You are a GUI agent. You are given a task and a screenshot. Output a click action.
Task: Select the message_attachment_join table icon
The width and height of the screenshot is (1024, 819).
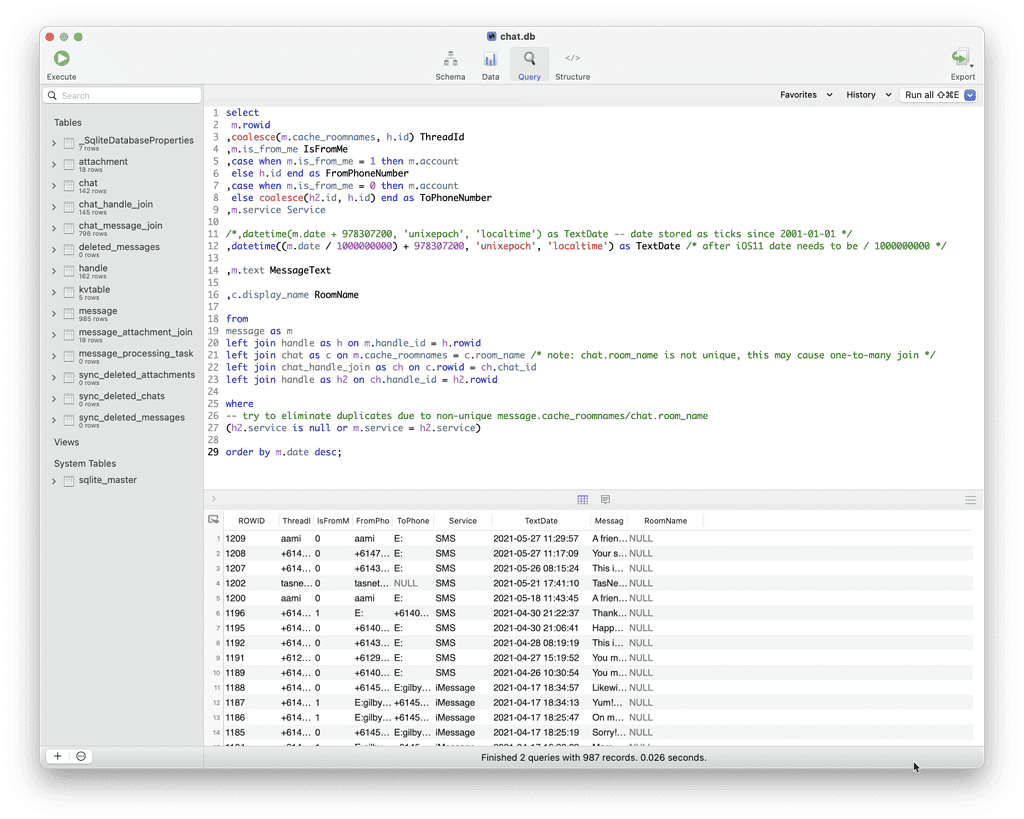coord(69,335)
